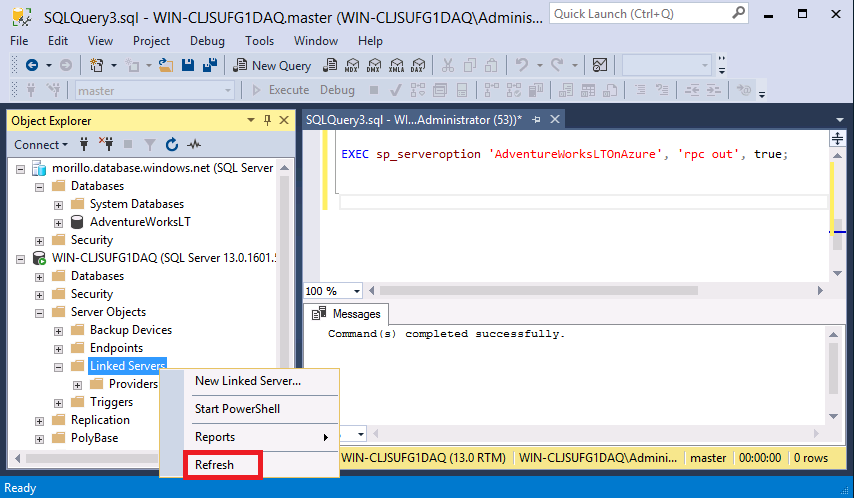Click the DMX query icon
Screen dimensions: 854x498
tap(374, 65)
